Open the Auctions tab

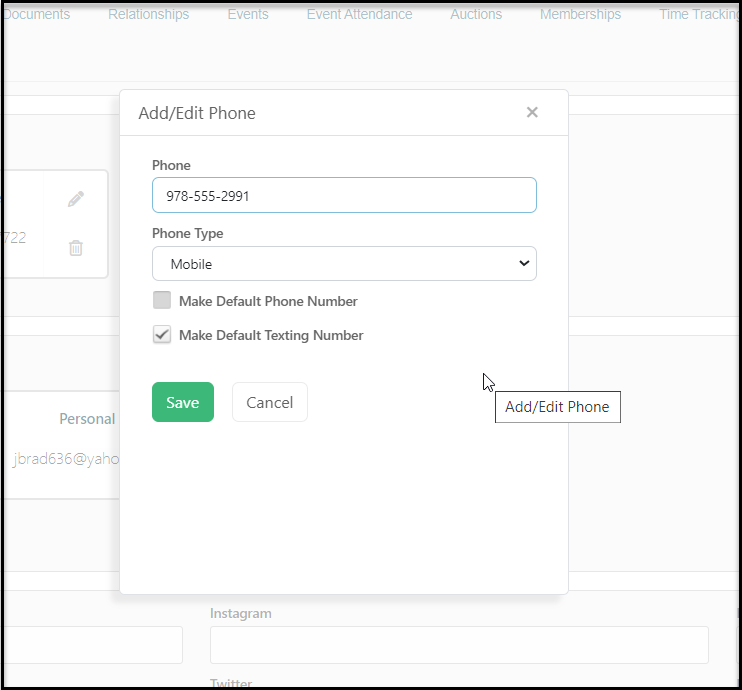point(476,14)
